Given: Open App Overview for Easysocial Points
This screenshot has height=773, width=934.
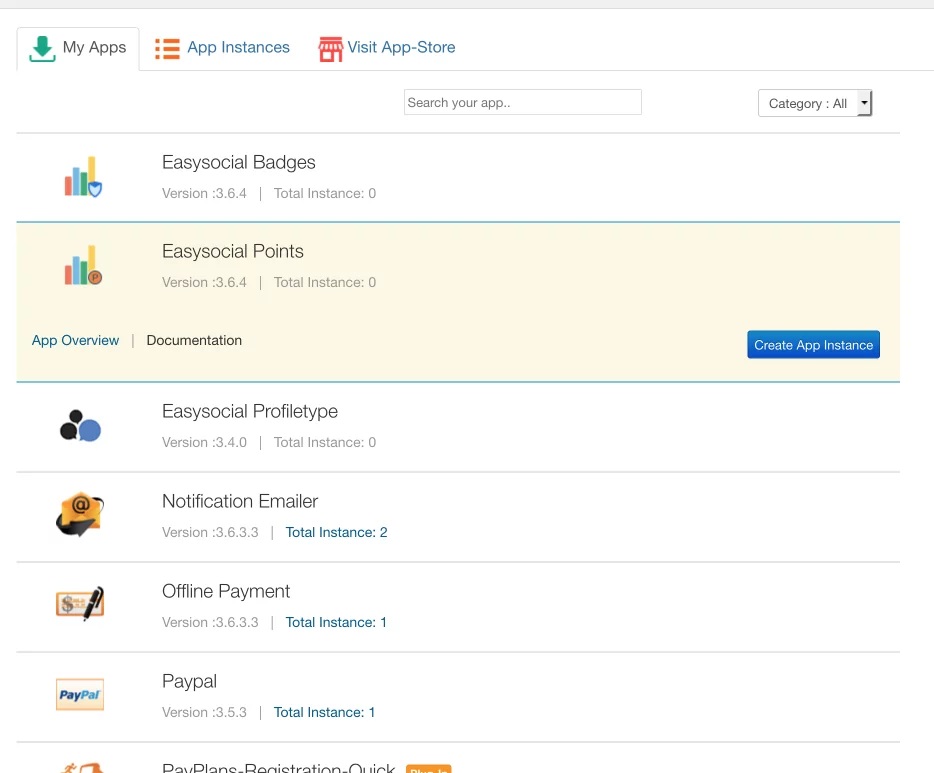Looking at the screenshot, I should [x=75, y=340].
